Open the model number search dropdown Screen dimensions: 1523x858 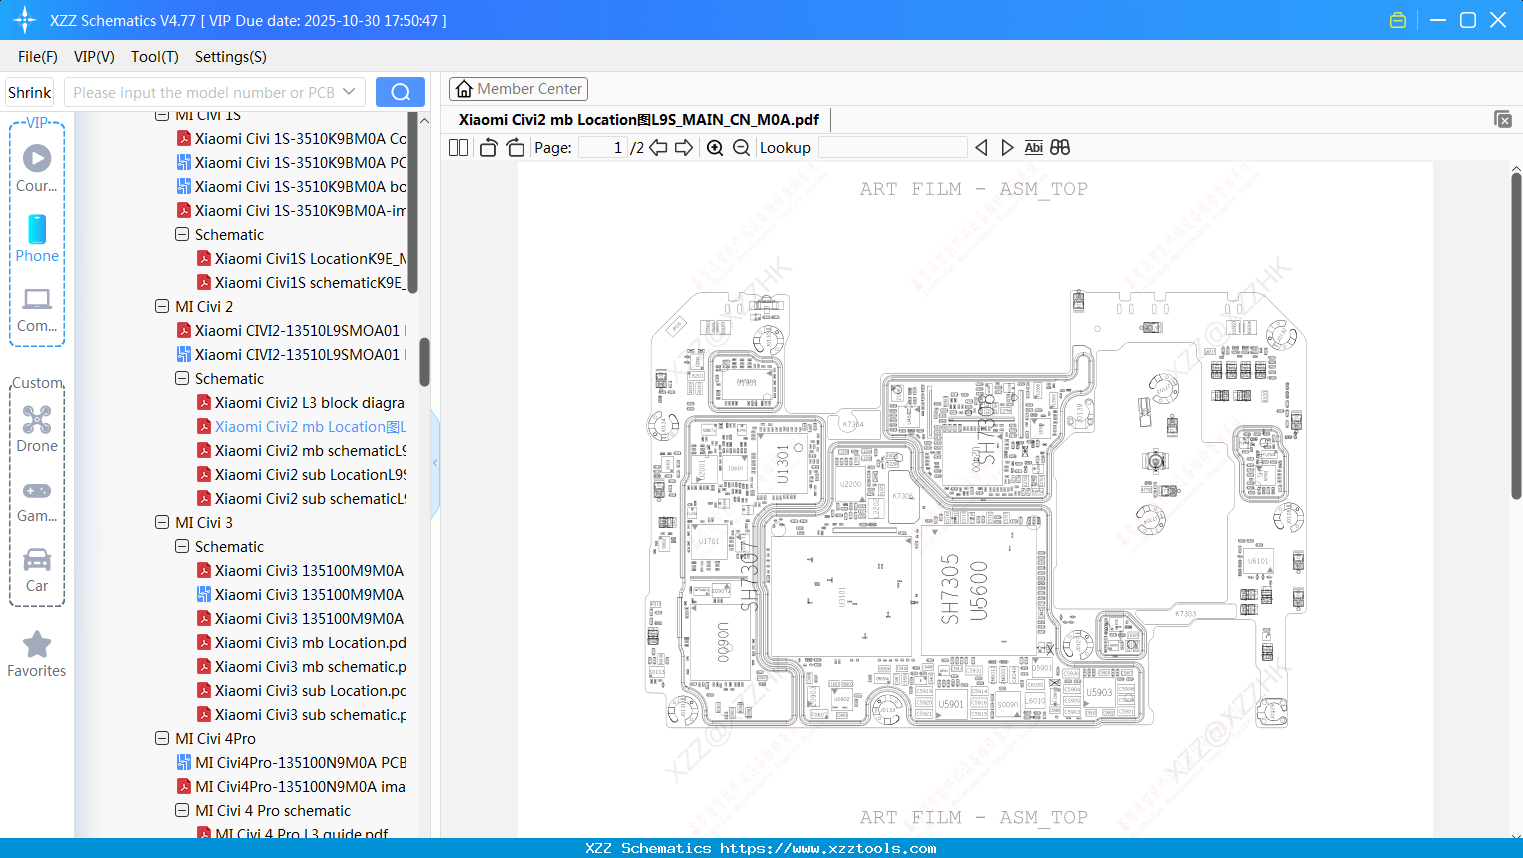[x=350, y=91]
